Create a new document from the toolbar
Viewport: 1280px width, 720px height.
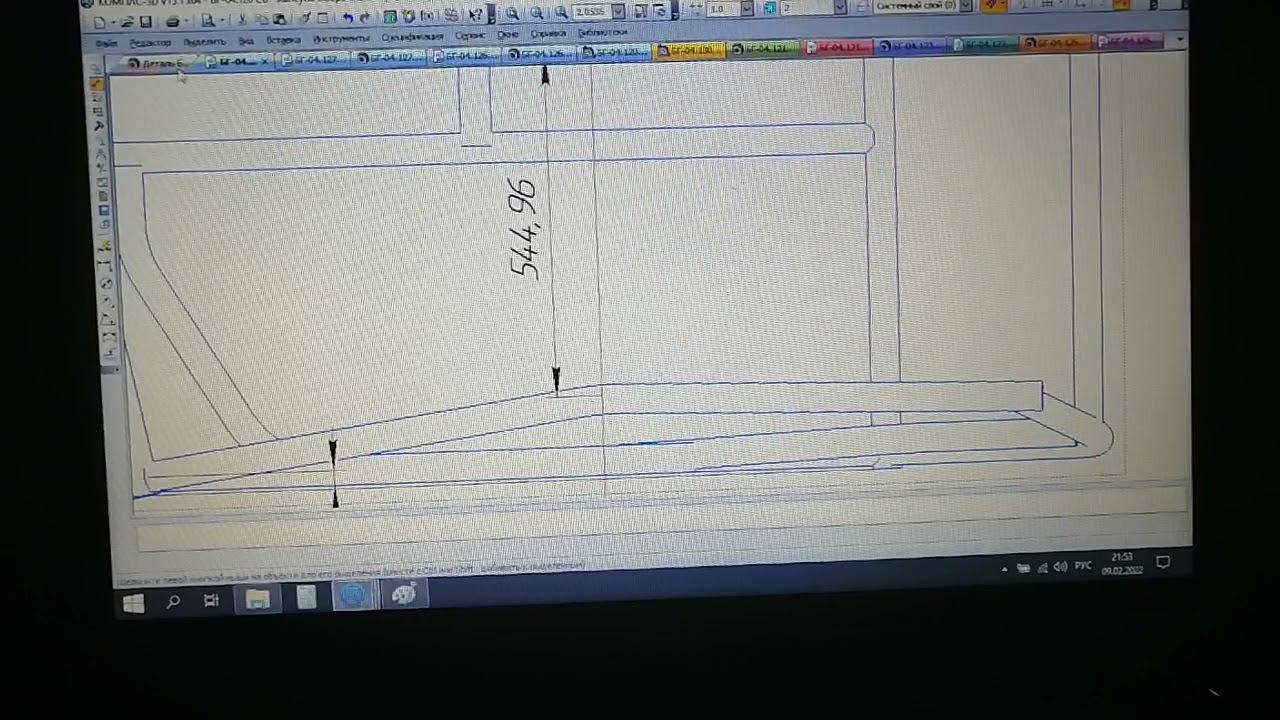[x=100, y=22]
